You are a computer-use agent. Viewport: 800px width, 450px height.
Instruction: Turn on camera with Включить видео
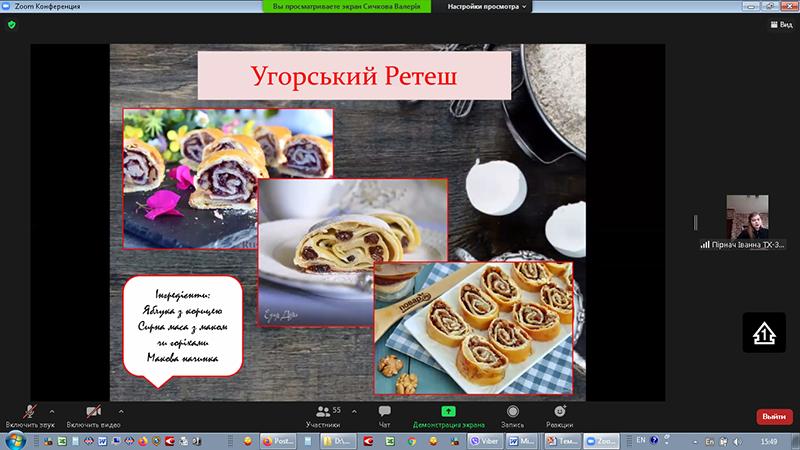[x=93, y=415]
